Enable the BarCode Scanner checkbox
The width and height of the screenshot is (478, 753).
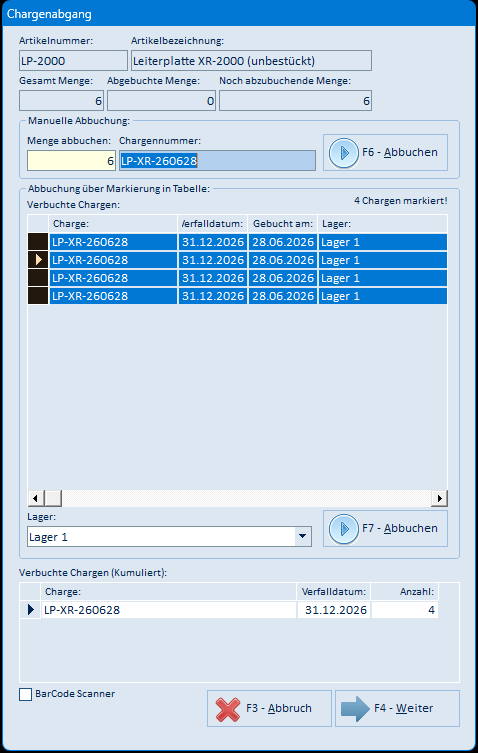point(25,694)
